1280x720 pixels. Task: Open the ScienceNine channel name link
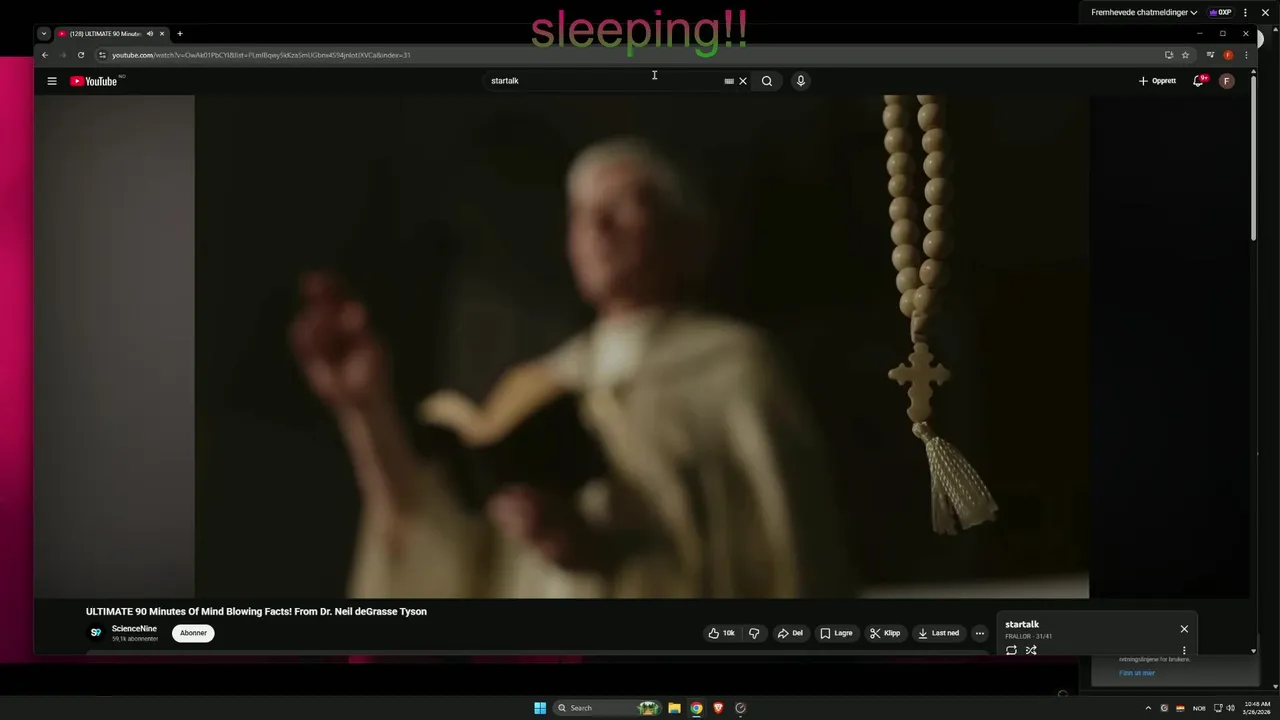pyautogui.click(x=134, y=629)
